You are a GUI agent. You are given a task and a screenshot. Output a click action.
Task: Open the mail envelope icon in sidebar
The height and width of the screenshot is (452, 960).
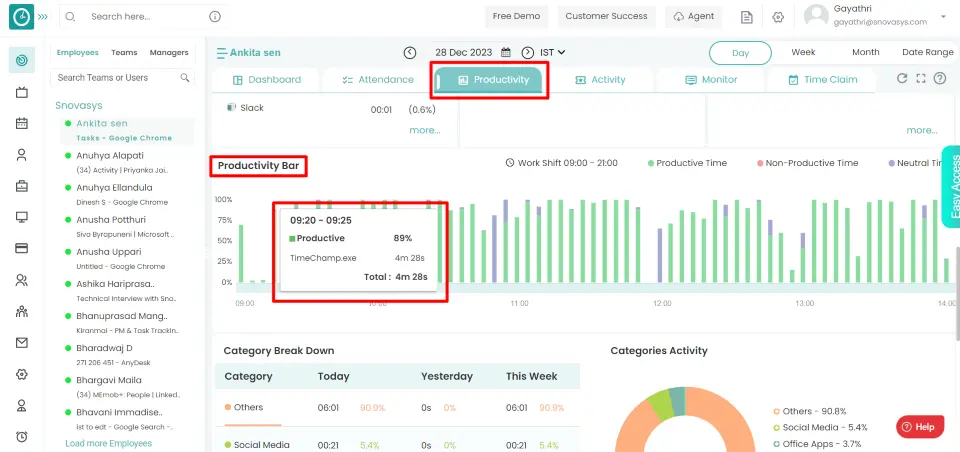(x=21, y=343)
